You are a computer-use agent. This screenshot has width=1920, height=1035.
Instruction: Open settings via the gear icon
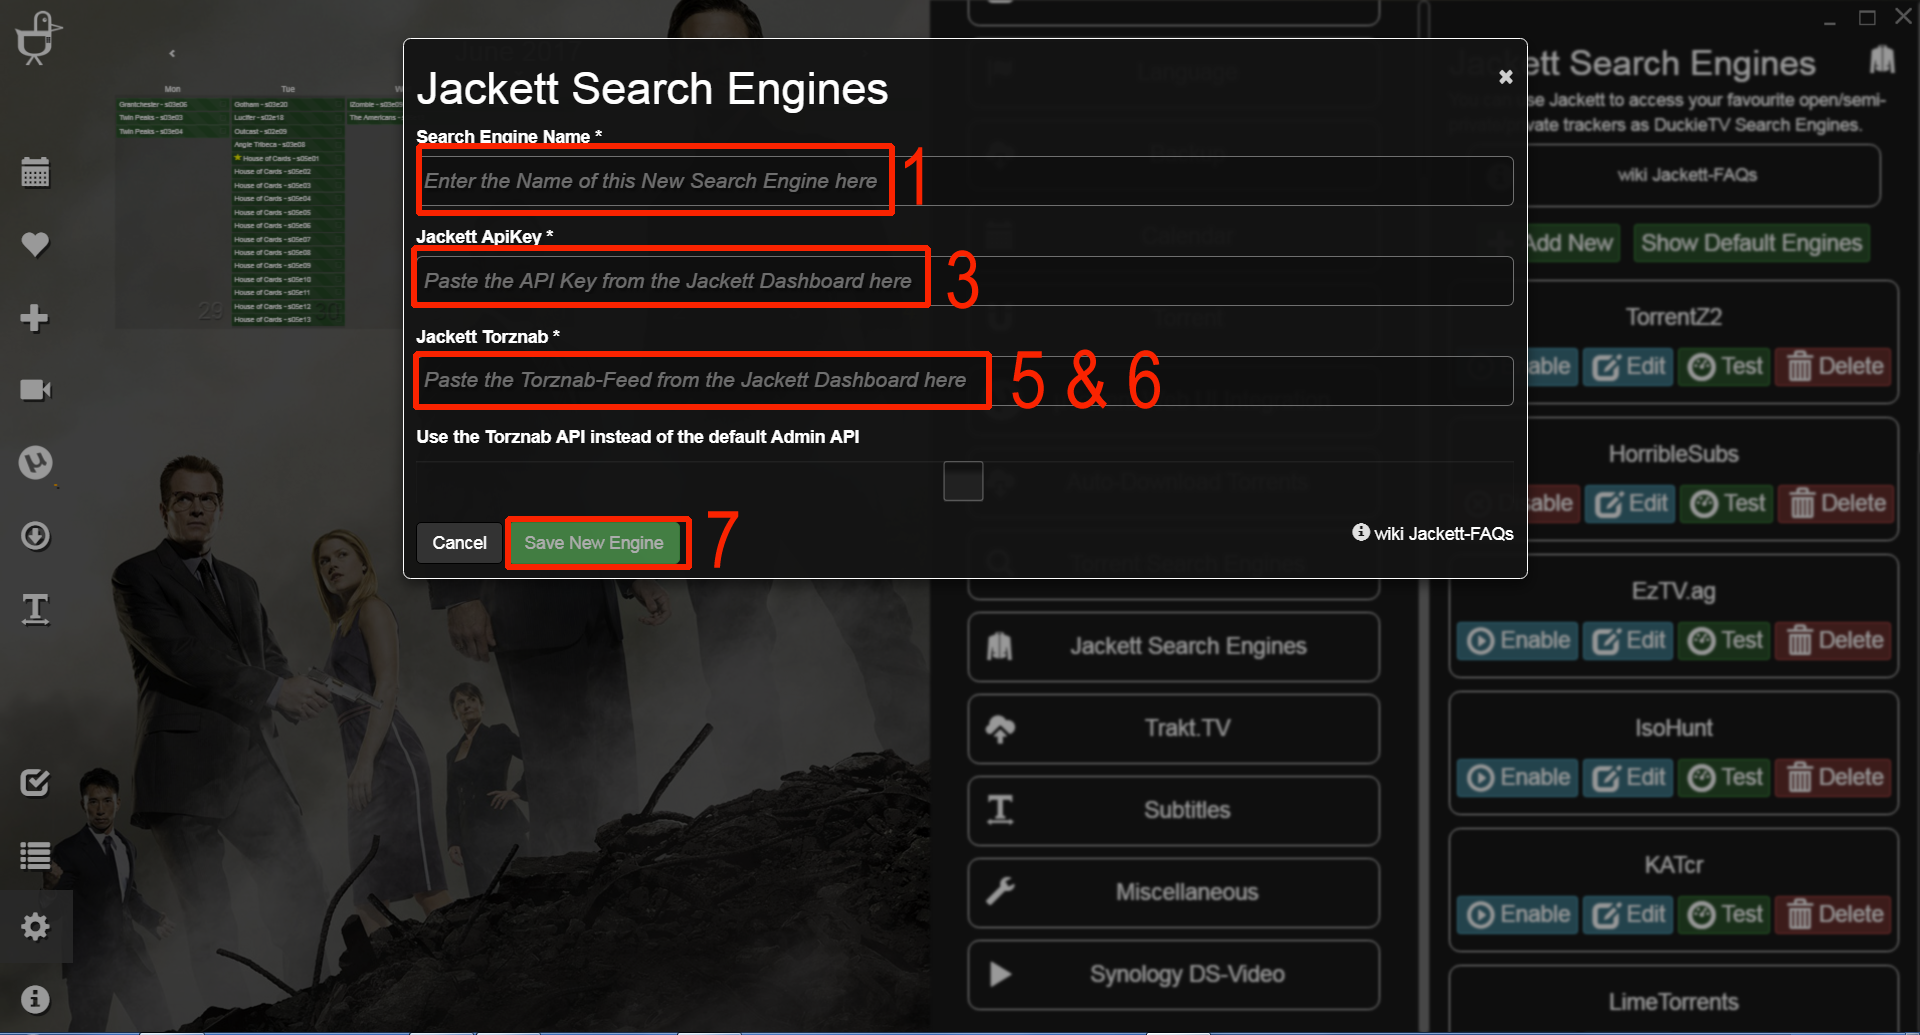click(35, 927)
